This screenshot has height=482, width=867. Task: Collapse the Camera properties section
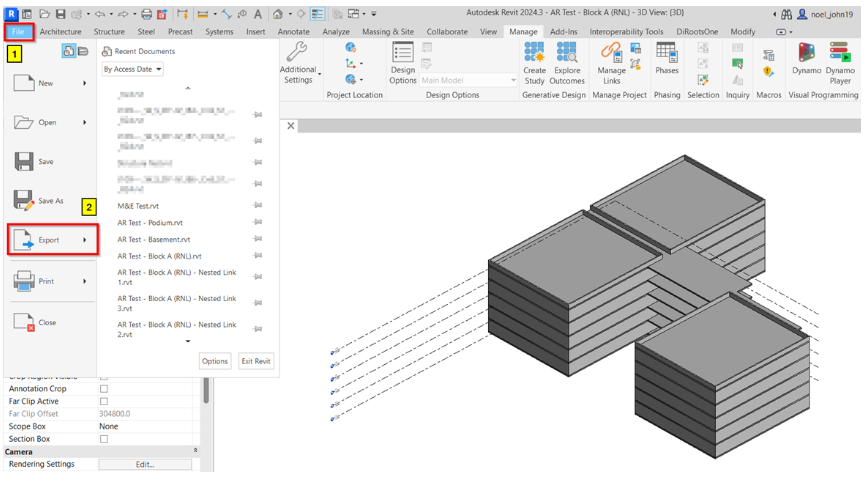[195, 451]
